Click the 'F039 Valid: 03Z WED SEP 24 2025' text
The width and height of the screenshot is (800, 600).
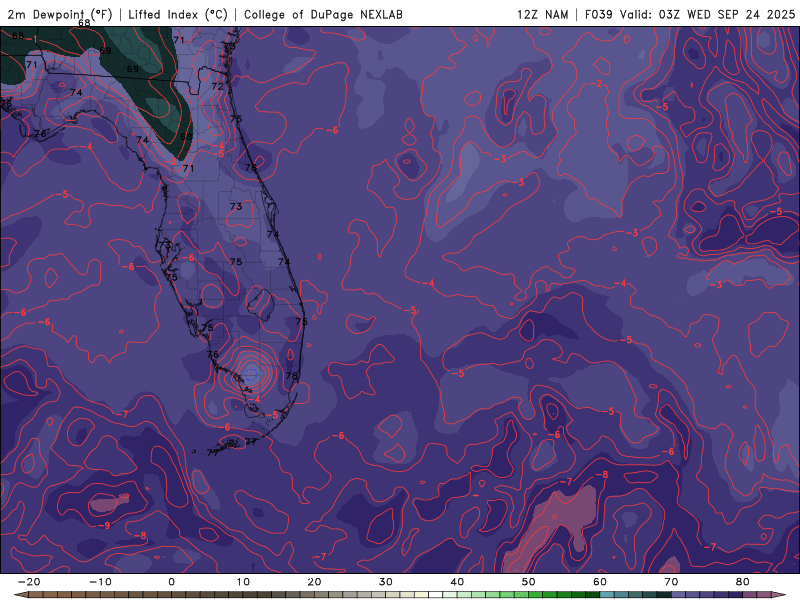click(x=690, y=14)
